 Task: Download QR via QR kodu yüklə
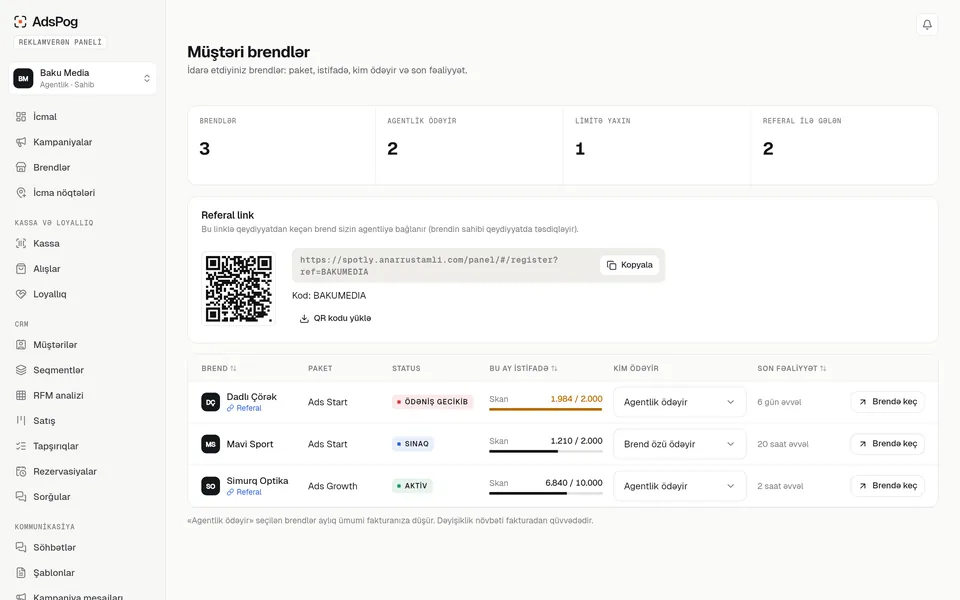click(x=335, y=318)
